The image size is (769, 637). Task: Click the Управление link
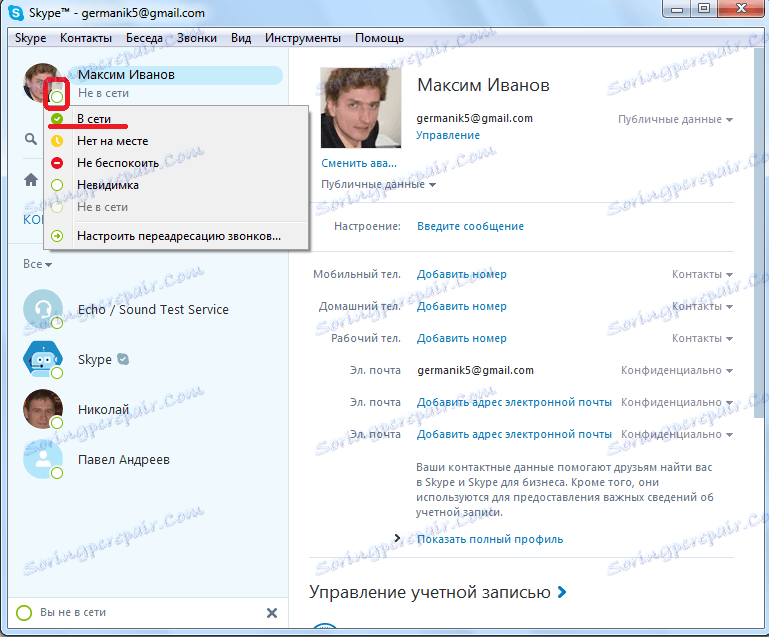coord(448,135)
